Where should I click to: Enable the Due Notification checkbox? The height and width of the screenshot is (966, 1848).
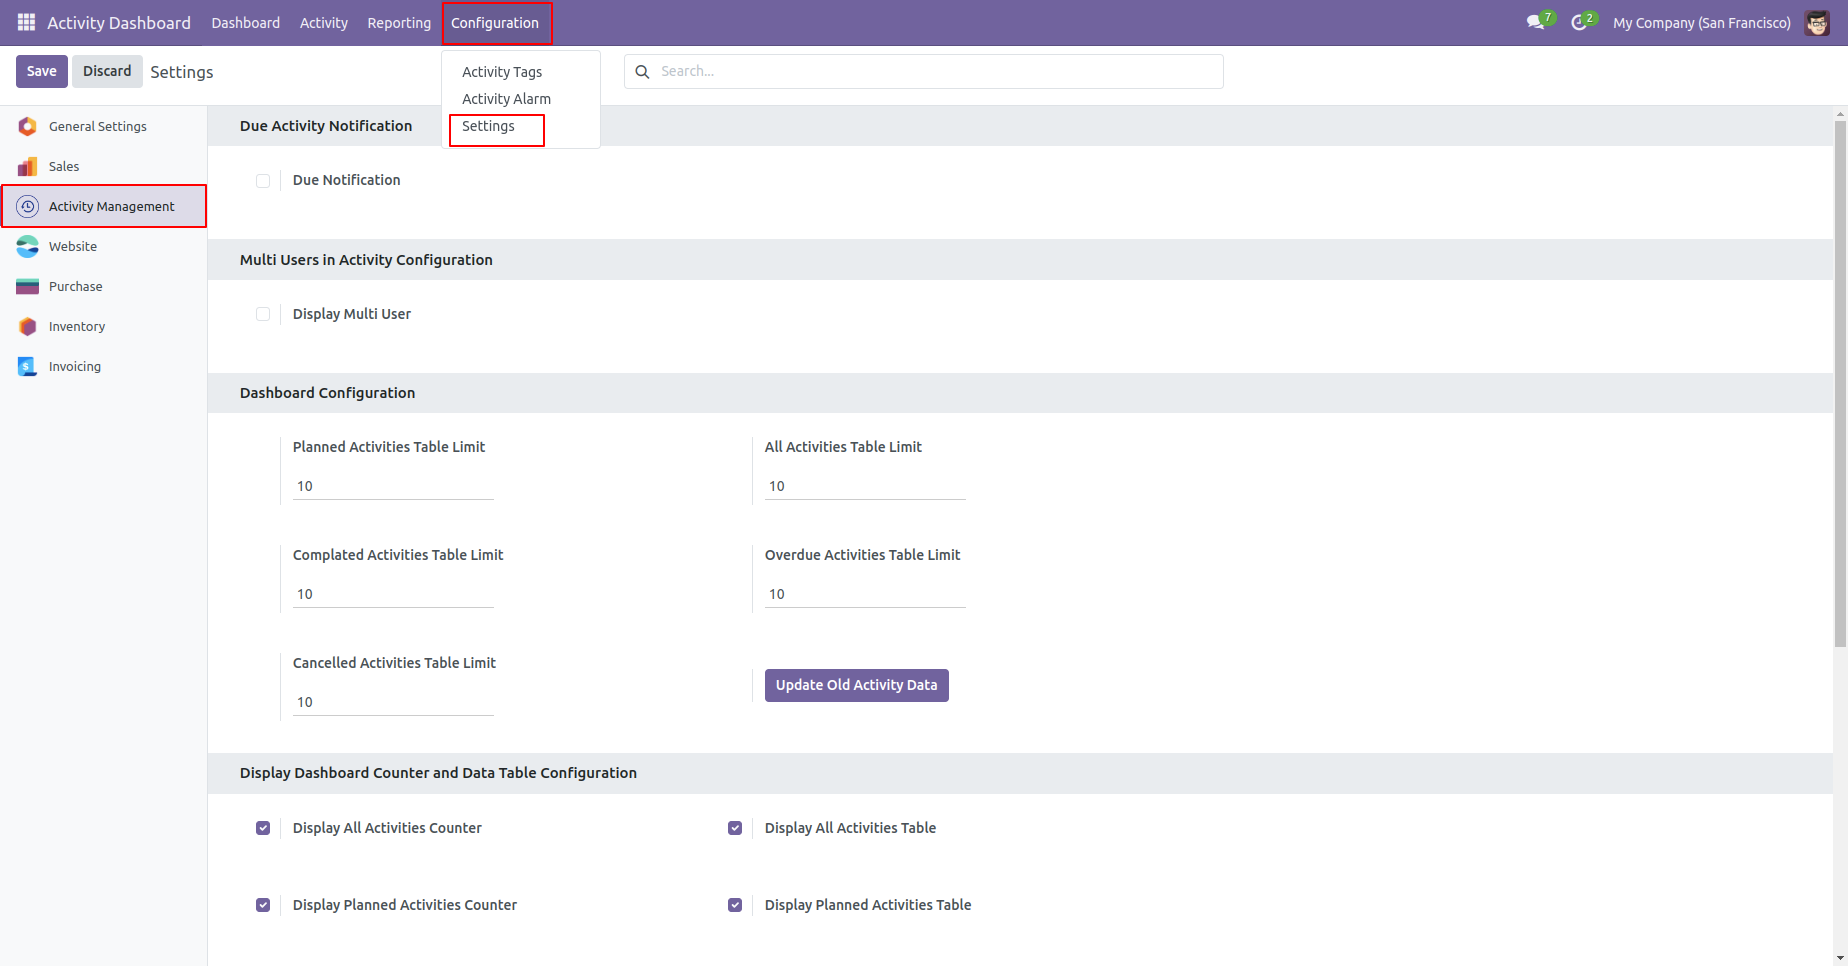click(263, 181)
